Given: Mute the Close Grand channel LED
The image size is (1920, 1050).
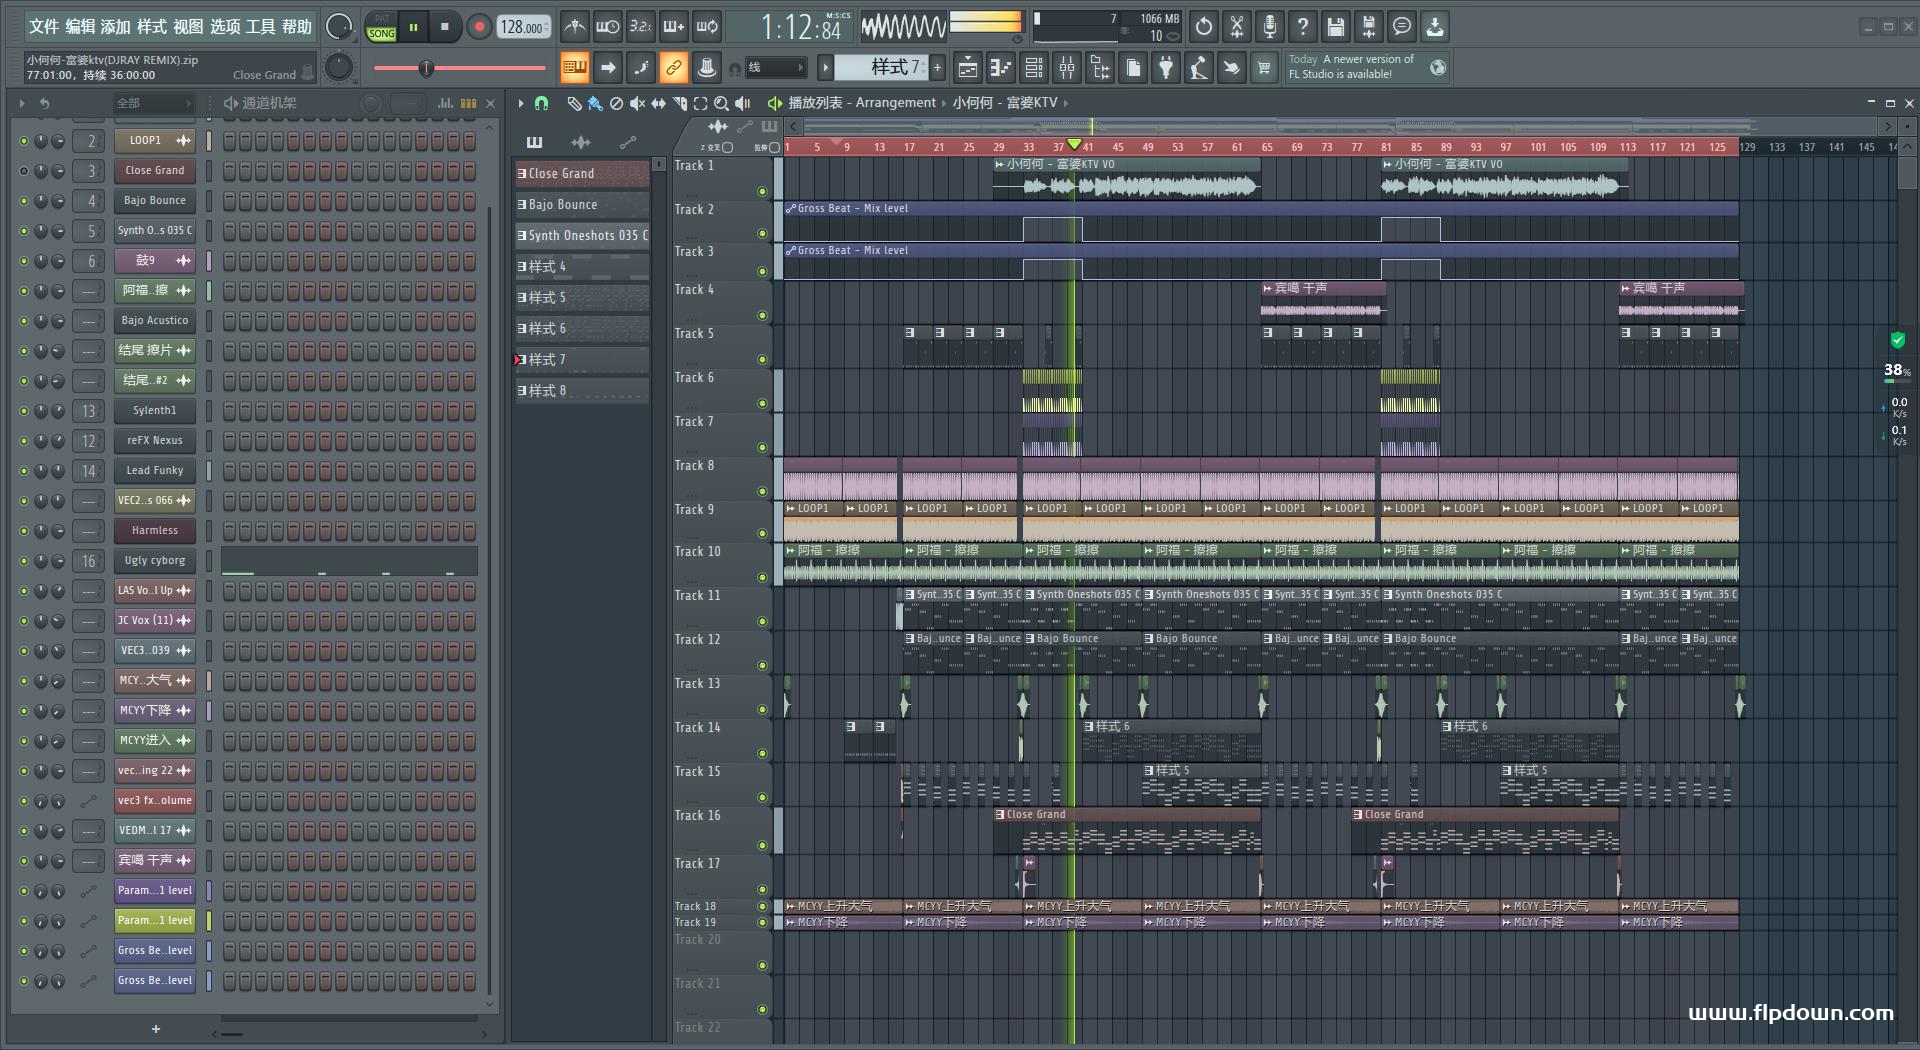Looking at the screenshot, I should click(24, 171).
